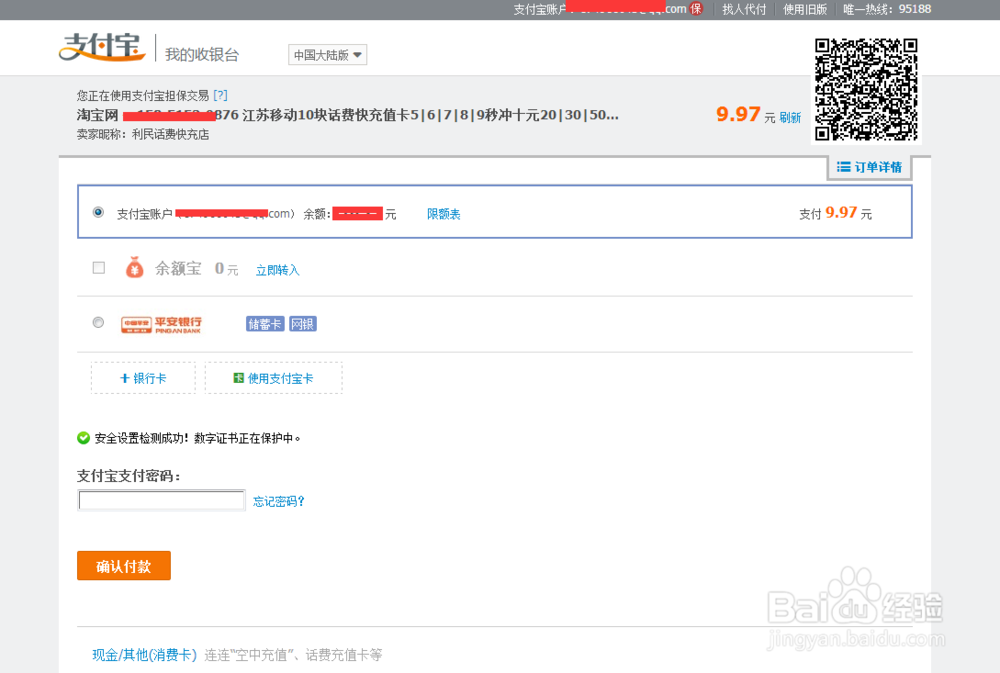Click the 忘记密码 forgot password link

coord(277,500)
